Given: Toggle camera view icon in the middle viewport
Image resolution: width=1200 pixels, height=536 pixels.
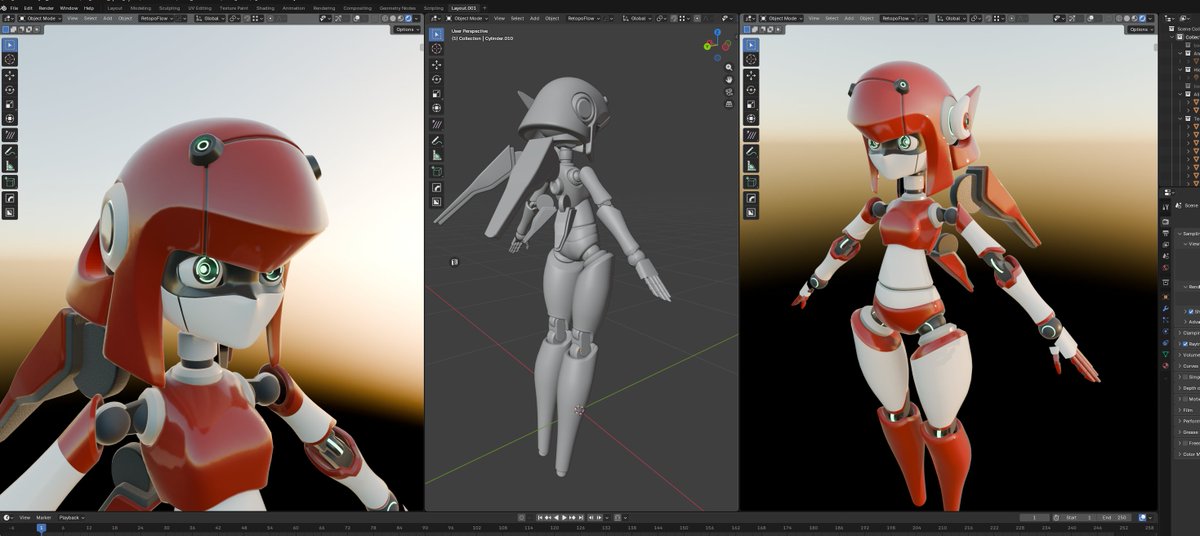Looking at the screenshot, I should tap(729, 91).
